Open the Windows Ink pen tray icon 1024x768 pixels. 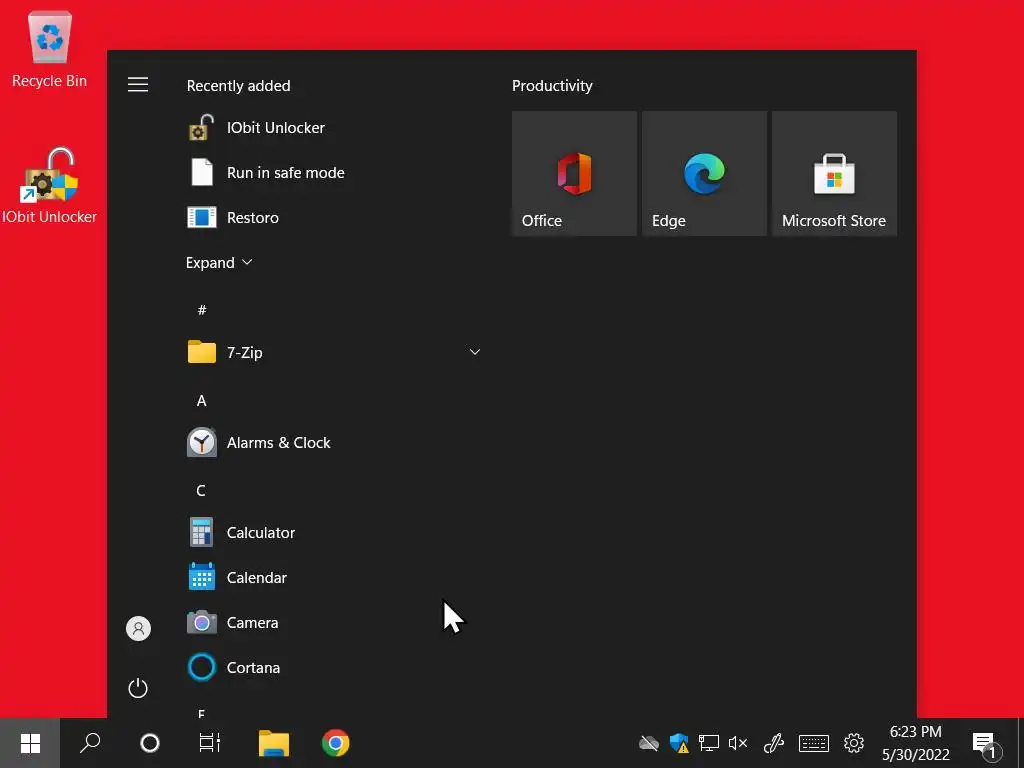(774, 743)
